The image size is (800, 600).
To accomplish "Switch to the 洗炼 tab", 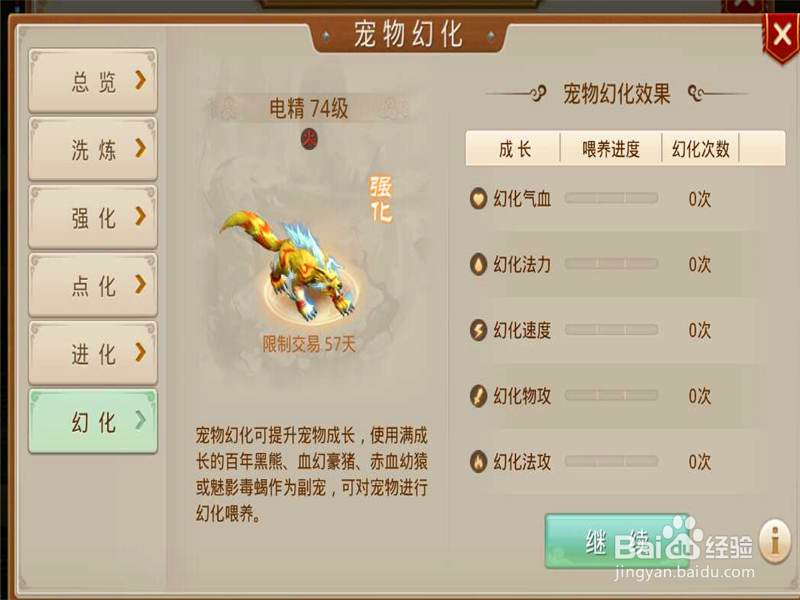I will tap(93, 149).
